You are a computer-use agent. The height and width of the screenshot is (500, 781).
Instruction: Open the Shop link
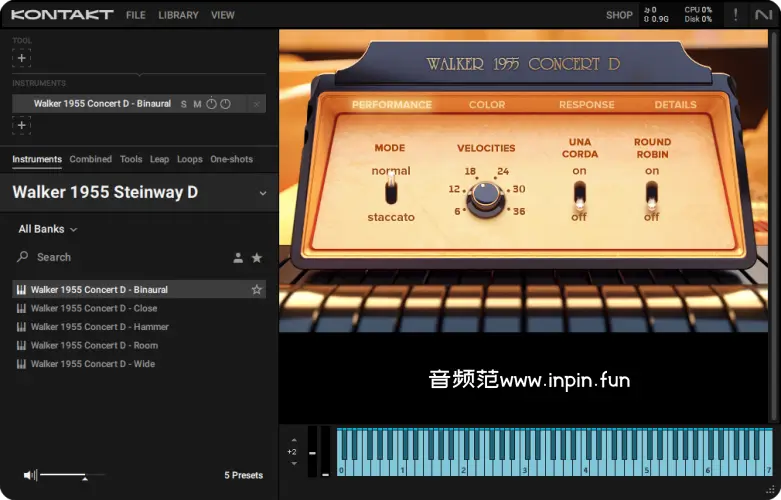(x=619, y=15)
